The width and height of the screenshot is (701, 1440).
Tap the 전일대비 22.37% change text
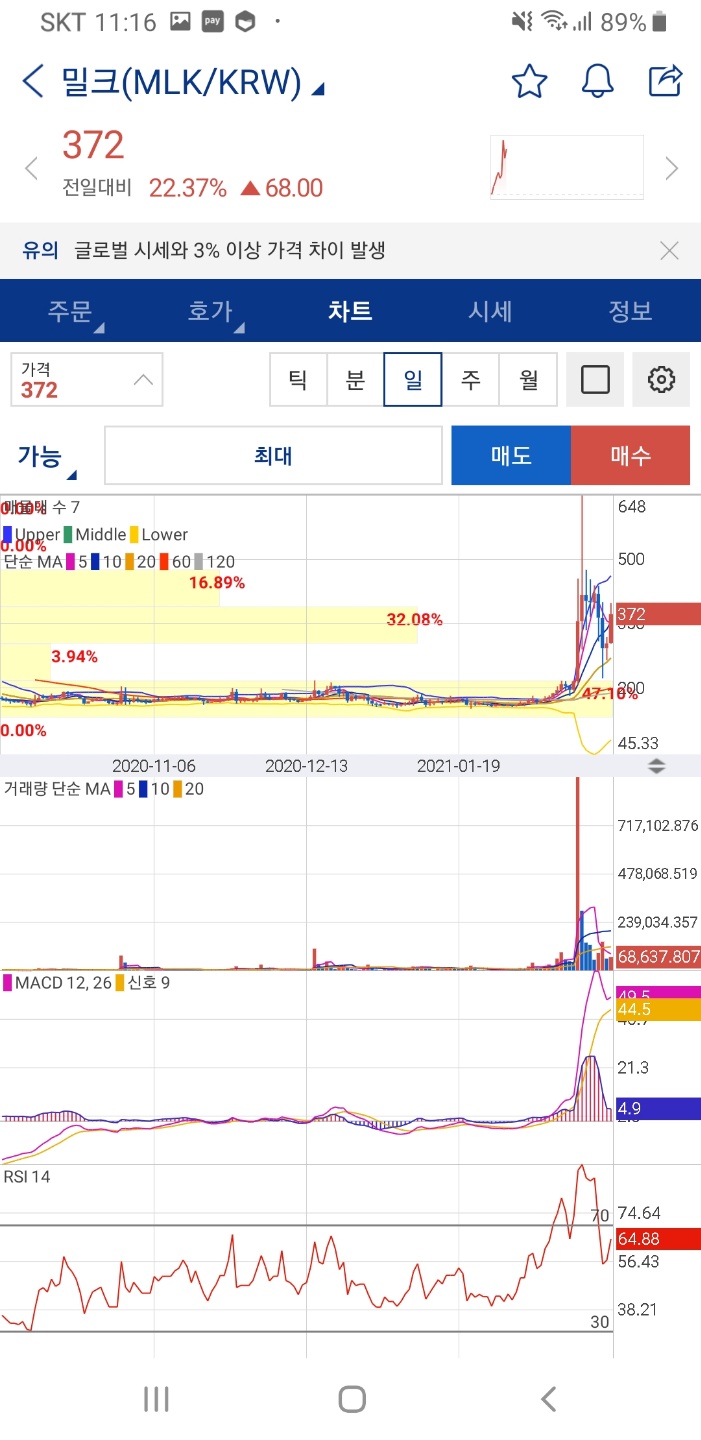[x=193, y=188]
